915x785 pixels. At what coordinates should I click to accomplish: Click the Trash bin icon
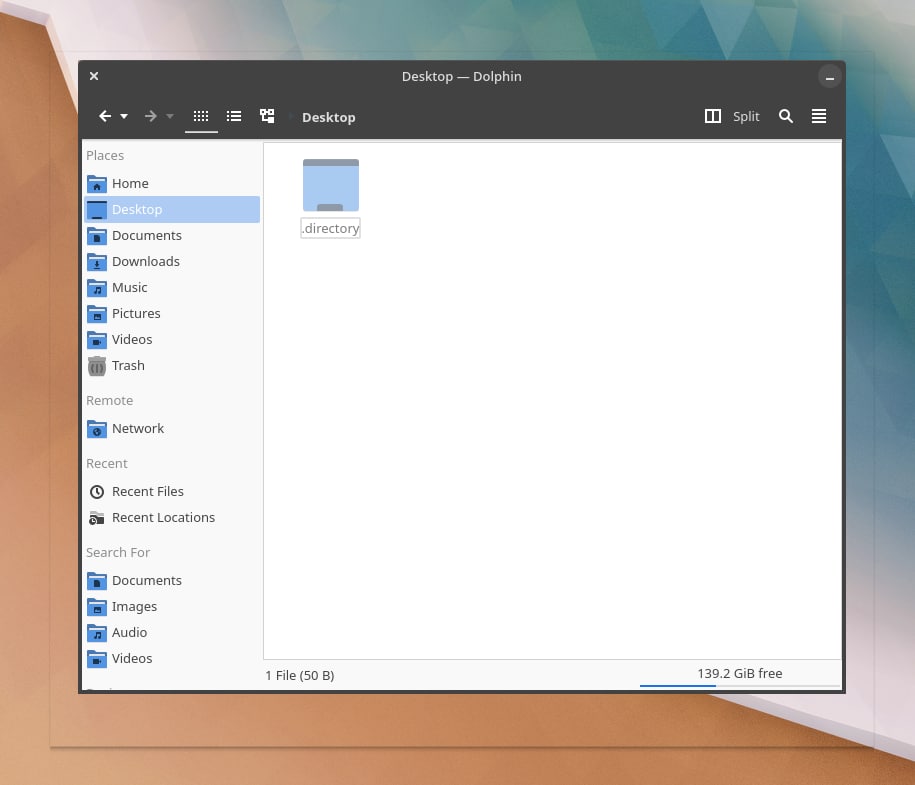pyautogui.click(x=97, y=366)
